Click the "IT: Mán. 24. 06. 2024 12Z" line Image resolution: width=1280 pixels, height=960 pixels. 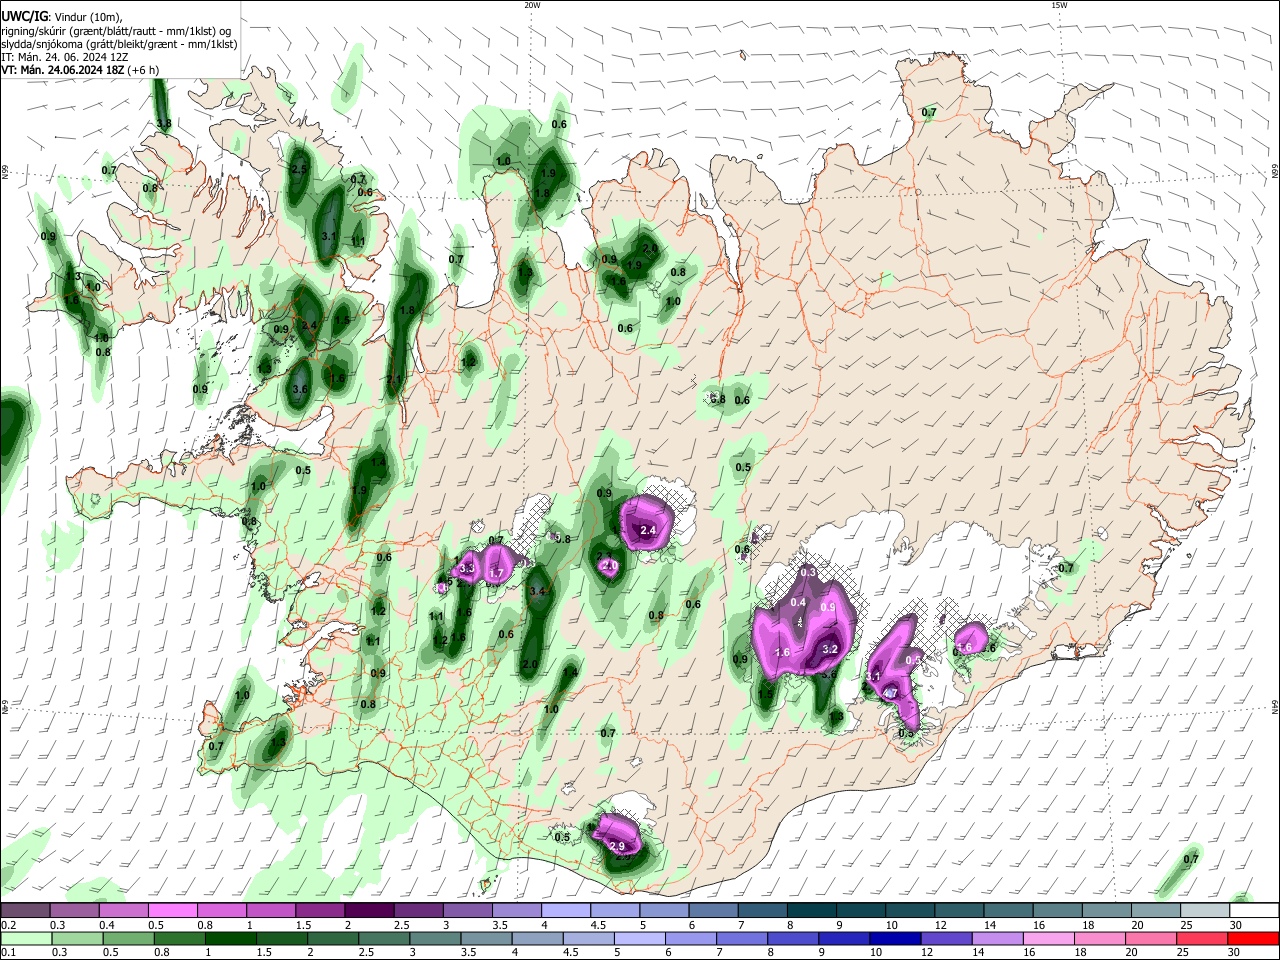coord(65,57)
